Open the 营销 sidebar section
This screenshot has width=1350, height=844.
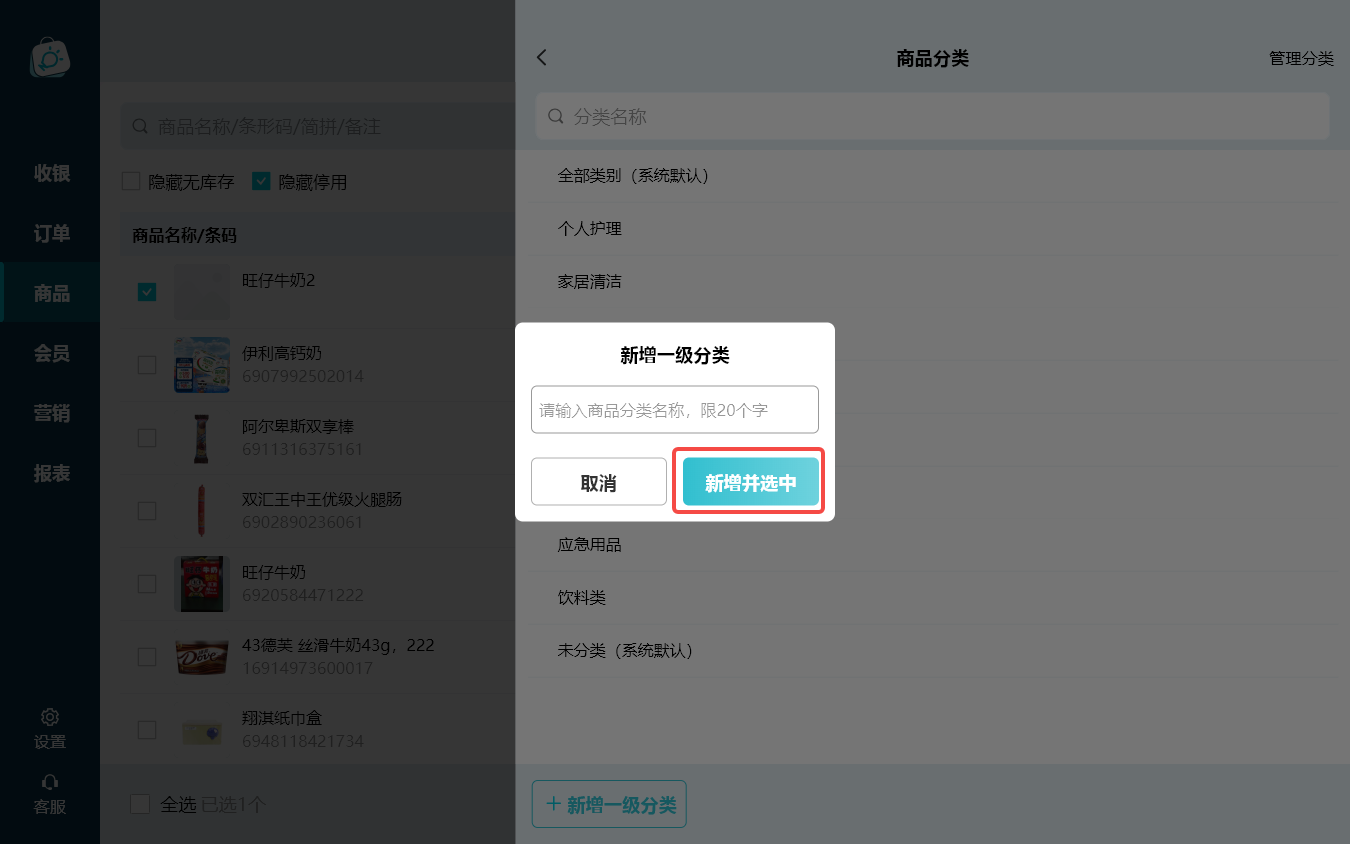click(x=52, y=413)
